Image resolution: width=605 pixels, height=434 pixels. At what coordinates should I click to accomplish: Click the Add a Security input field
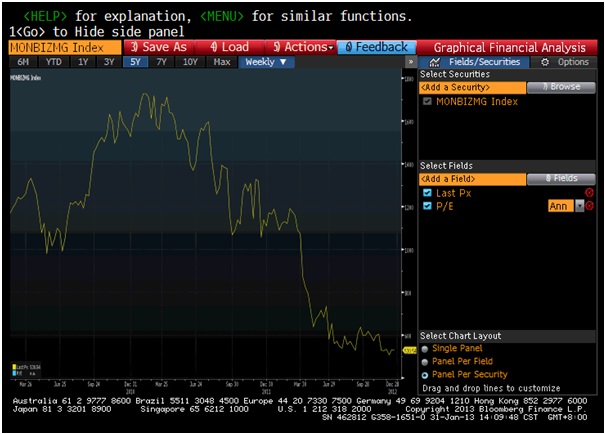pos(472,88)
